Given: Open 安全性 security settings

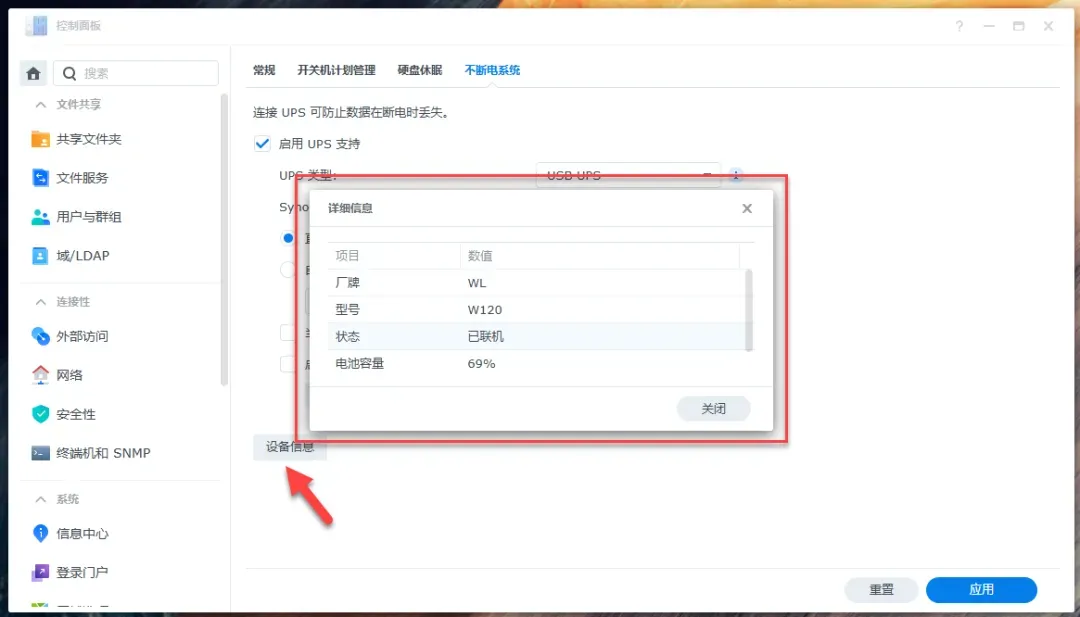Looking at the screenshot, I should (76, 414).
